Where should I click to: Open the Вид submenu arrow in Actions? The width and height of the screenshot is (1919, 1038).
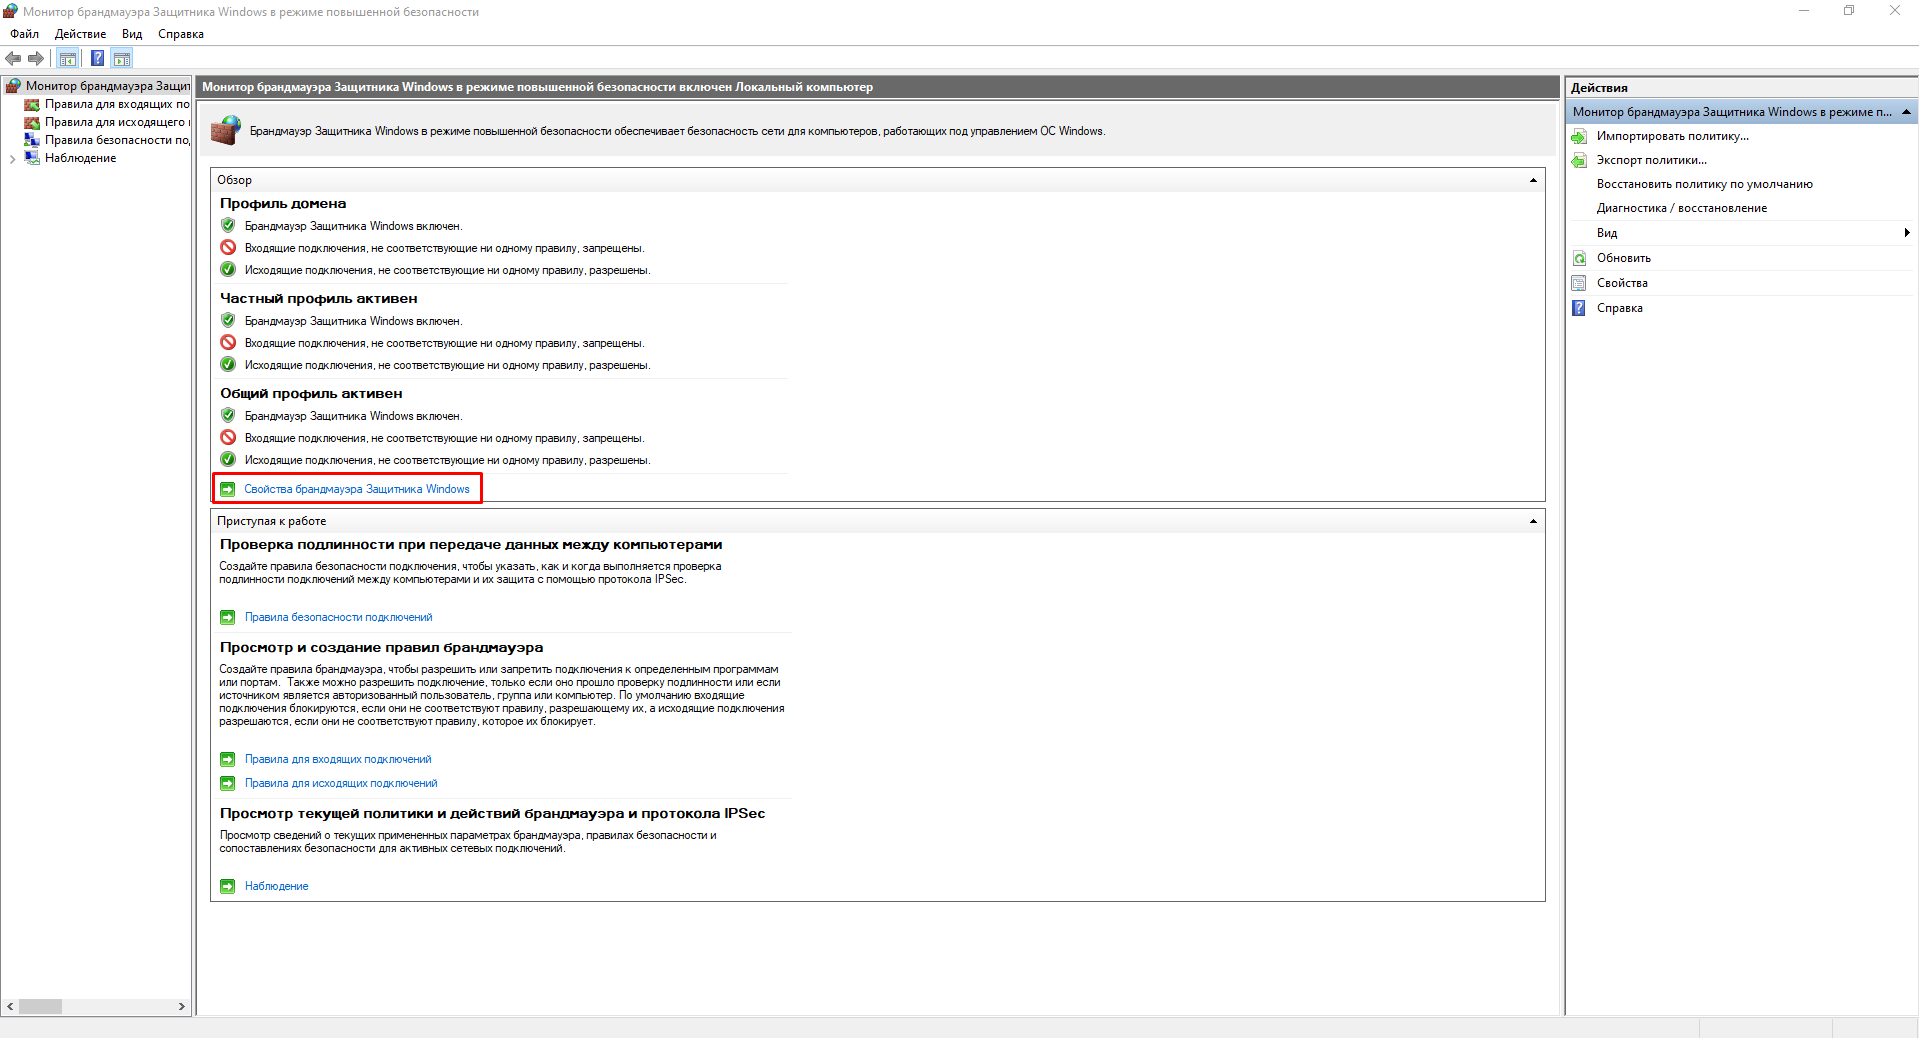point(1907,233)
